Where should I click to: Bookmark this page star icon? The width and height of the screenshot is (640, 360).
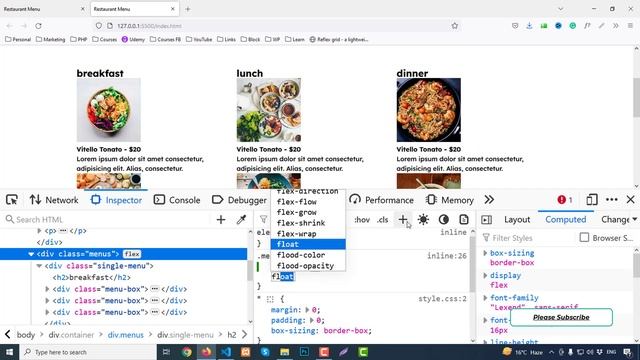coord(455,26)
